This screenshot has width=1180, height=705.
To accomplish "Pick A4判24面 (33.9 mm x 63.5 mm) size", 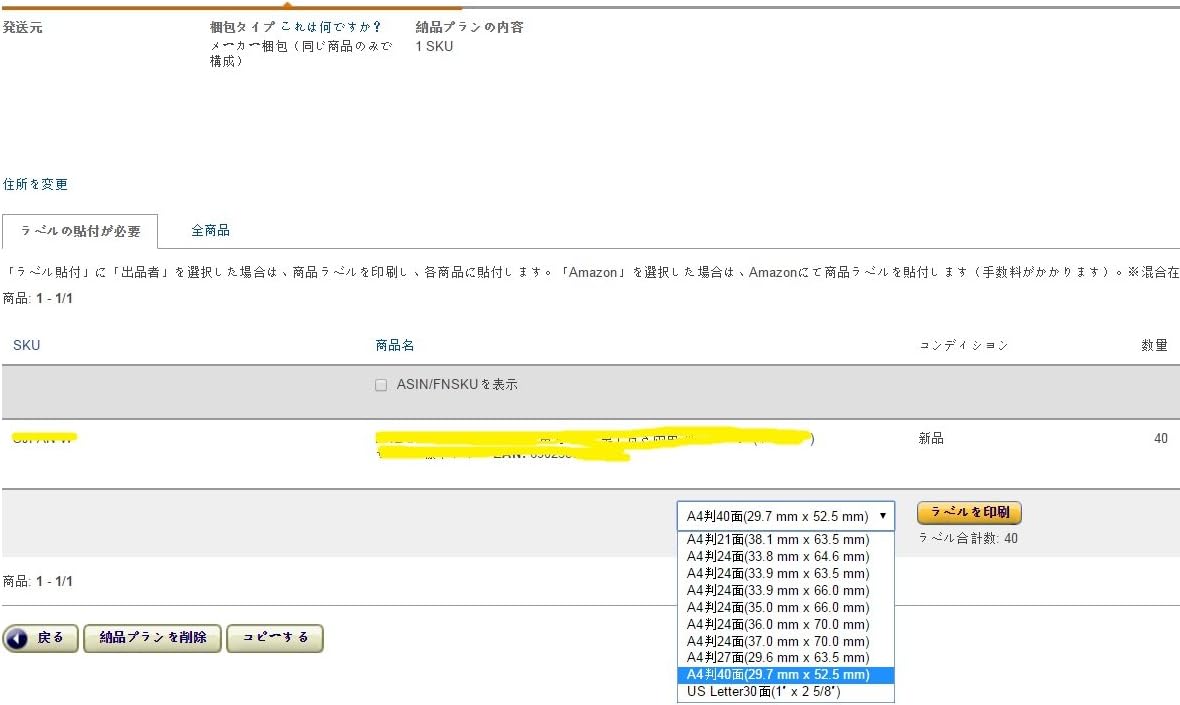I will pos(778,574).
